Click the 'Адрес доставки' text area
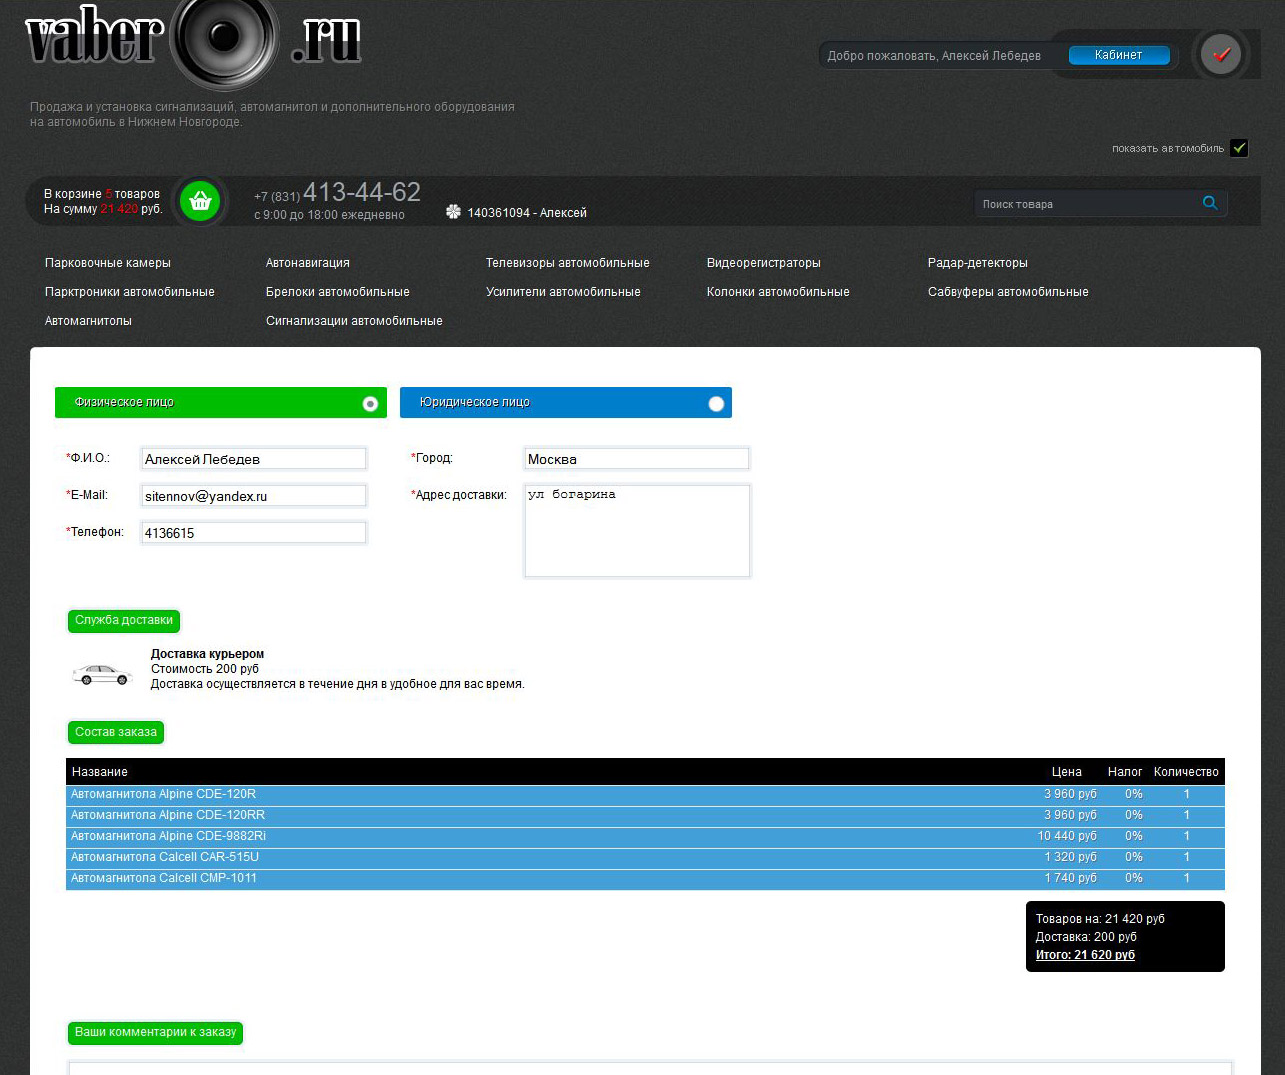The image size is (1285, 1075). 637,531
